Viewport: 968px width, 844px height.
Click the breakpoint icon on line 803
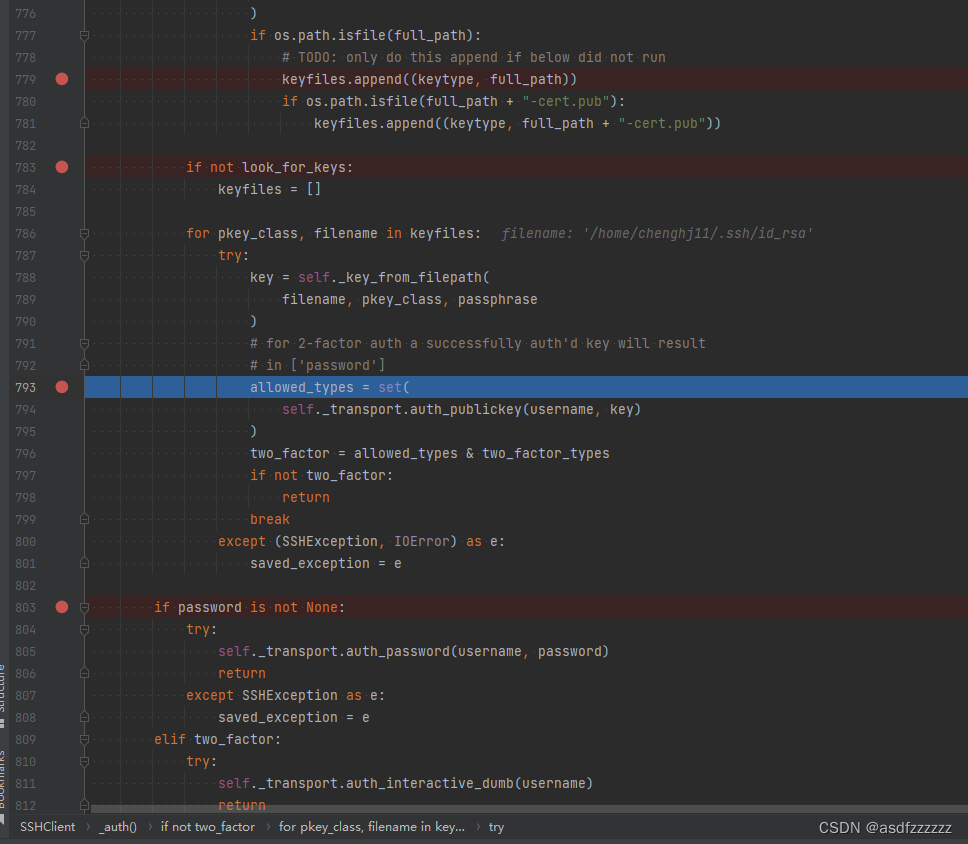61,607
